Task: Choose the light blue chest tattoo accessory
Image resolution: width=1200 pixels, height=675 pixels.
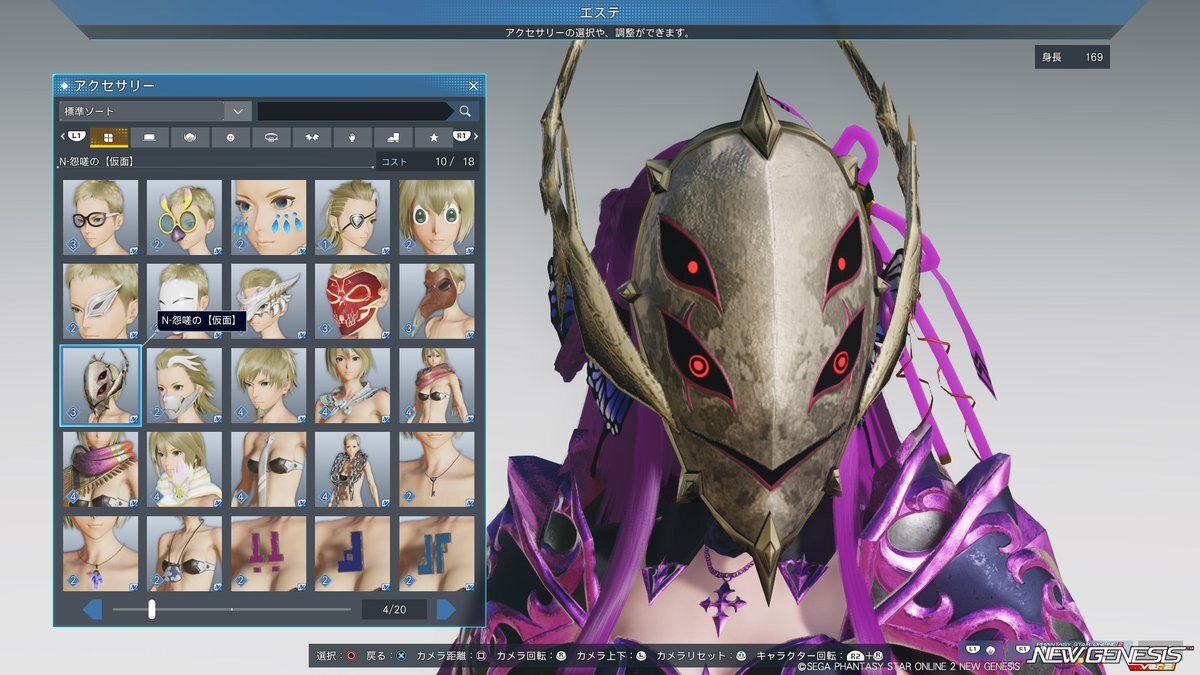Action: [436, 553]
